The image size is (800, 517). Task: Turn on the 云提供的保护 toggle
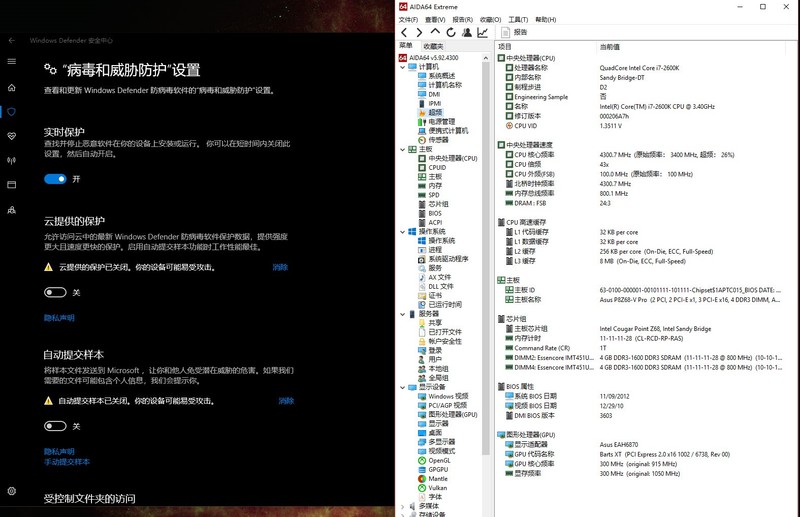(x=55, y=292)
